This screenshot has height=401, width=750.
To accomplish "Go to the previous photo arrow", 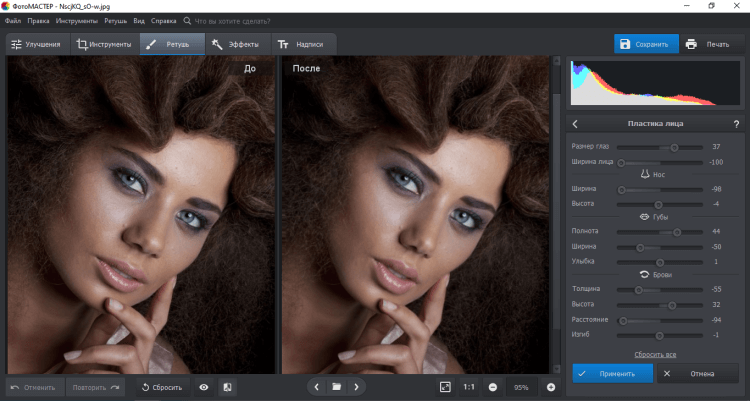I will tap(316, 387).
